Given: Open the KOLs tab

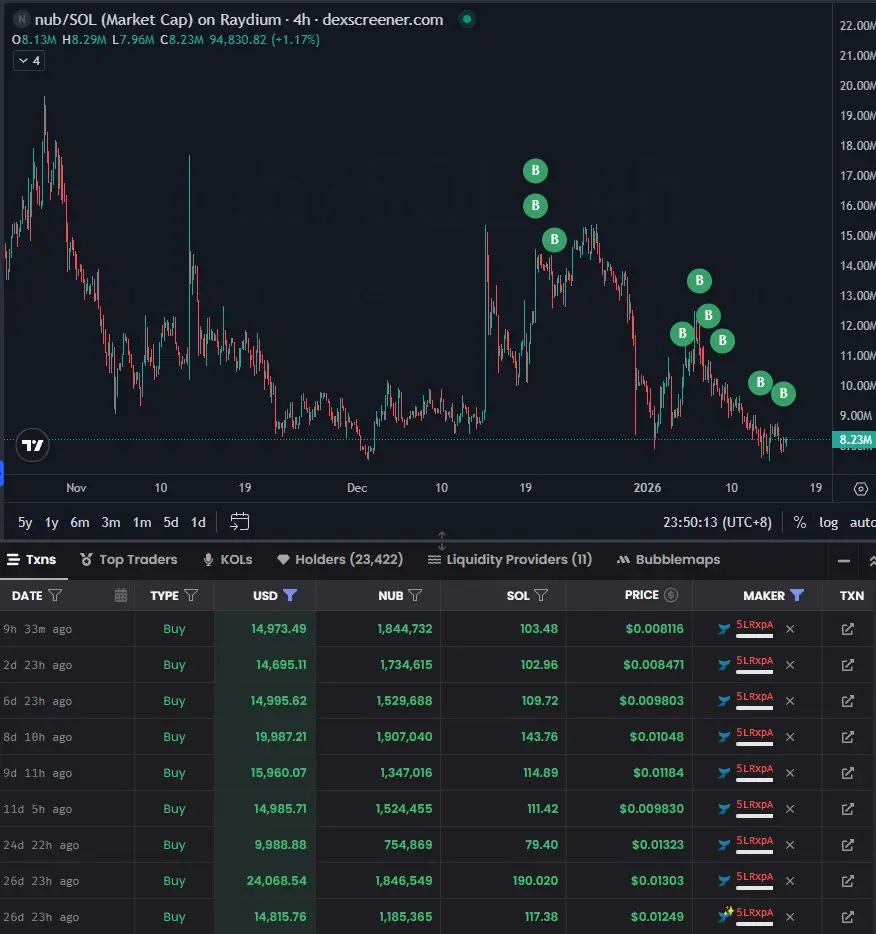Looking at the screenshot, I should click(x=227, y=559).
